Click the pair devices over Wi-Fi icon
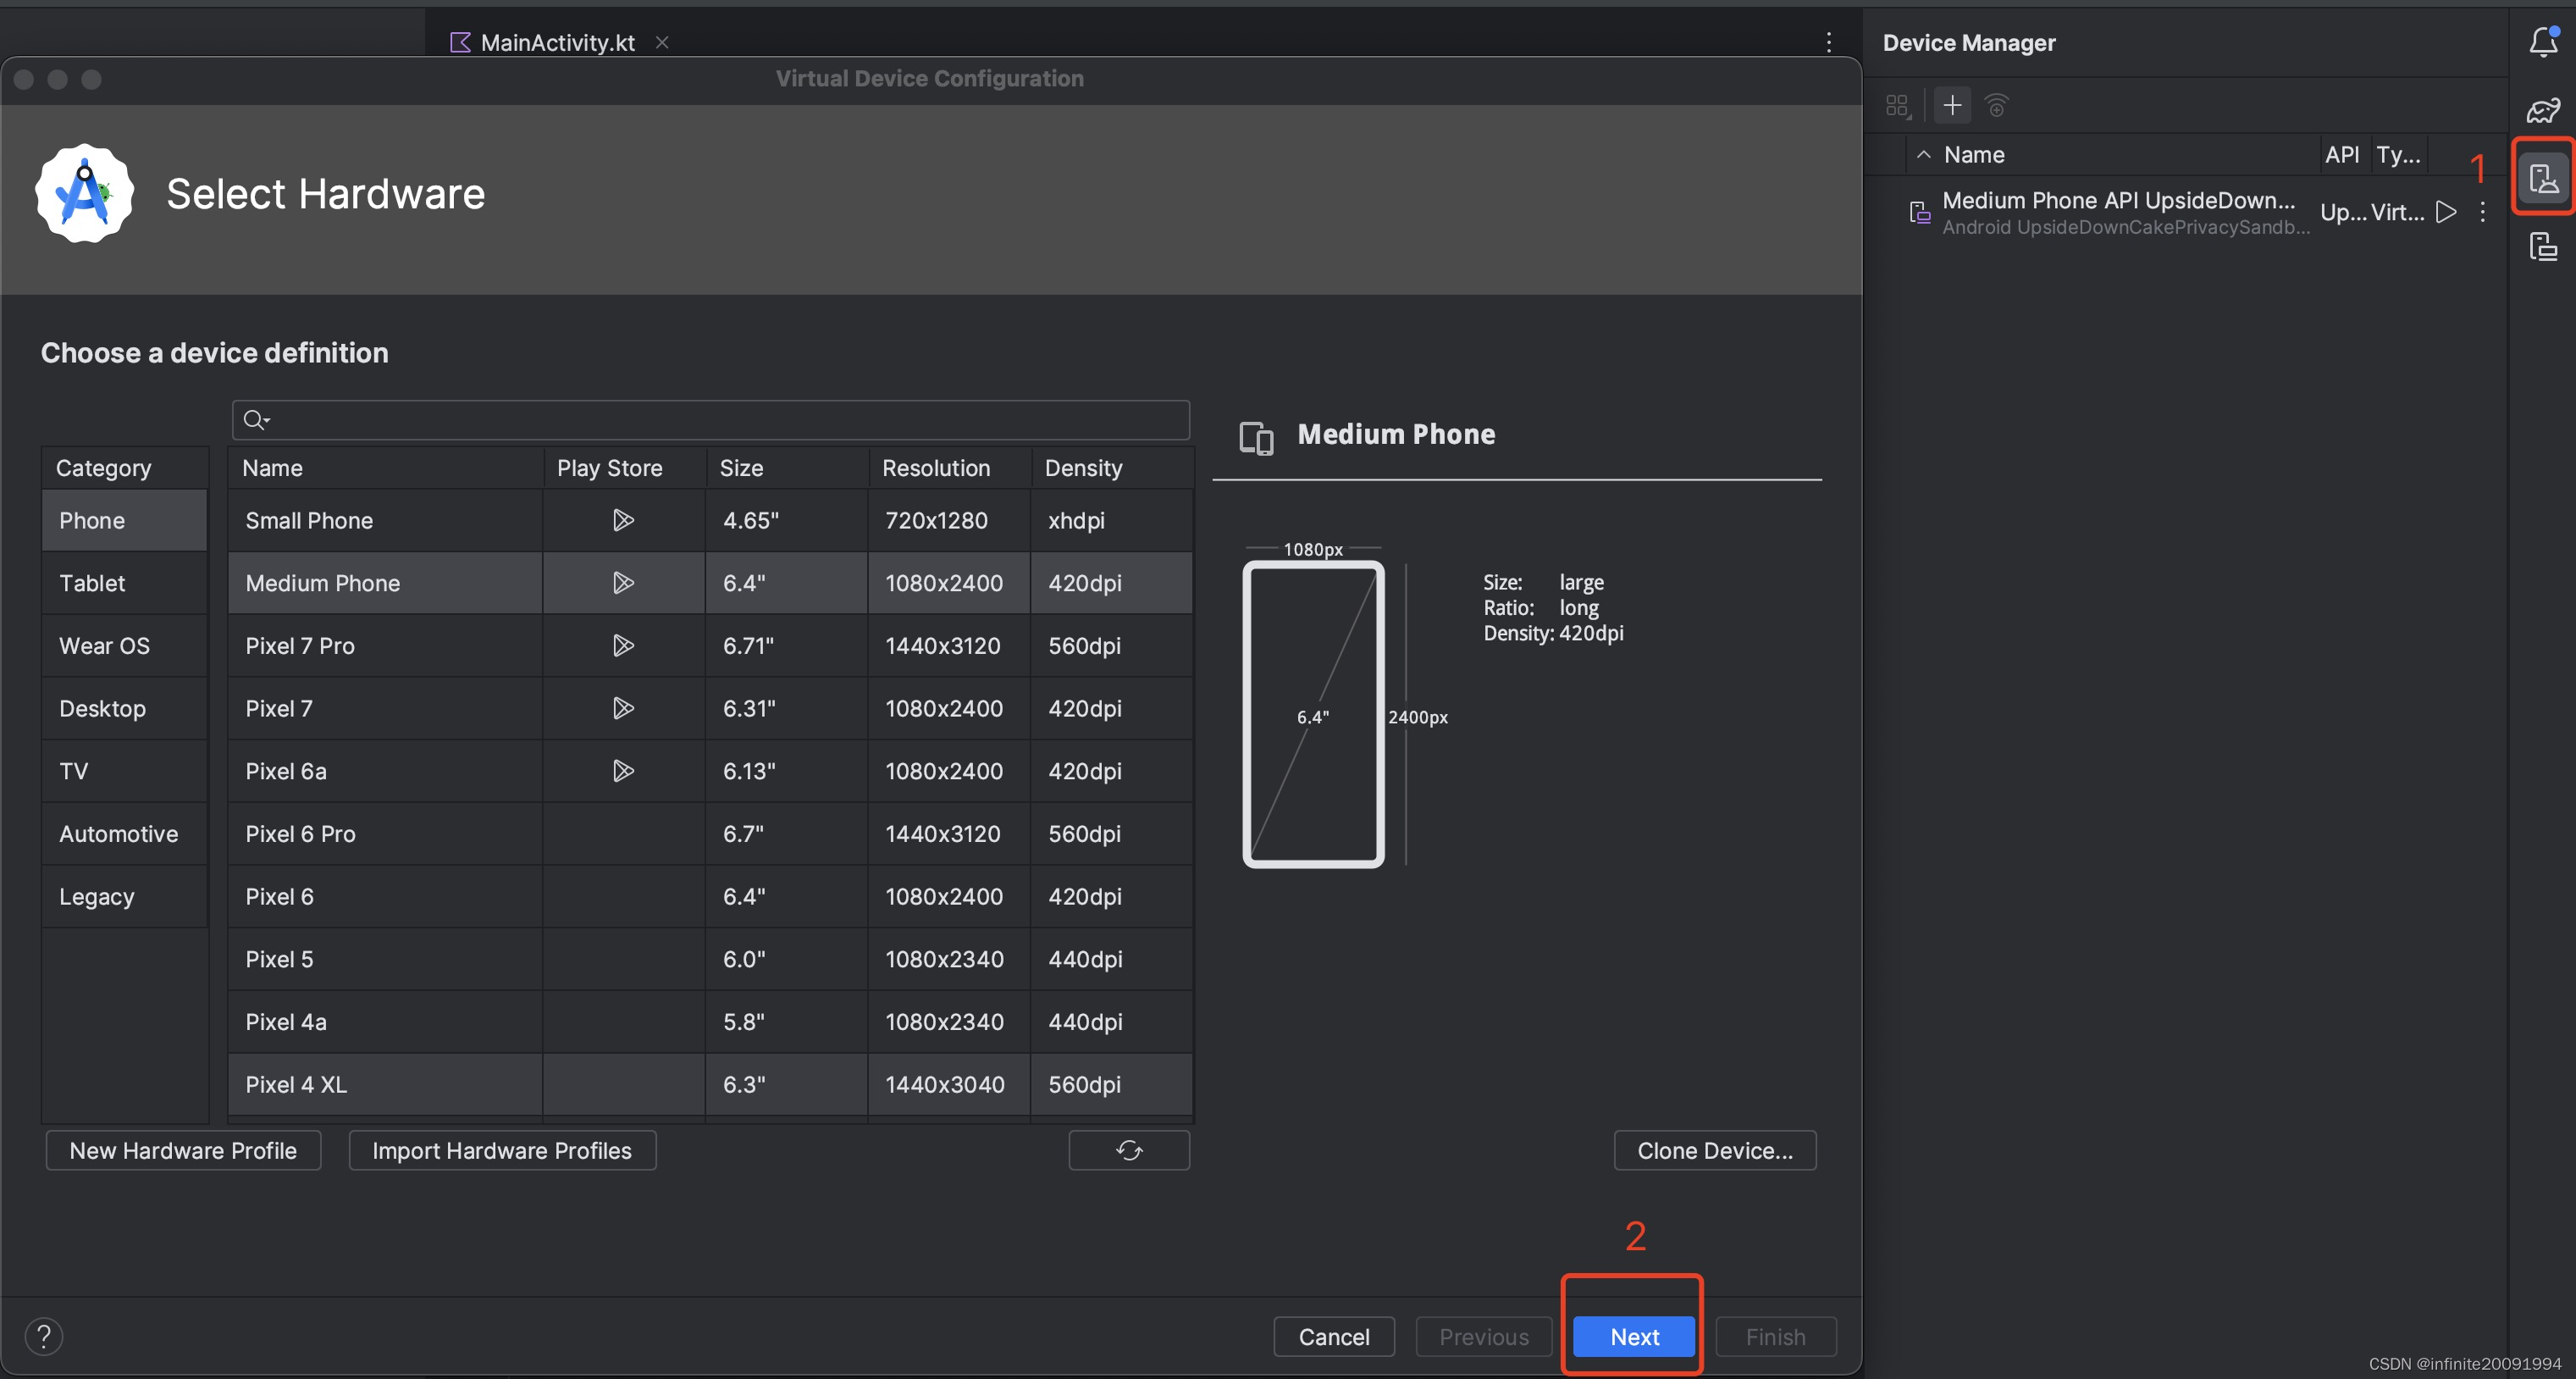 click(x=1996, y=105)
